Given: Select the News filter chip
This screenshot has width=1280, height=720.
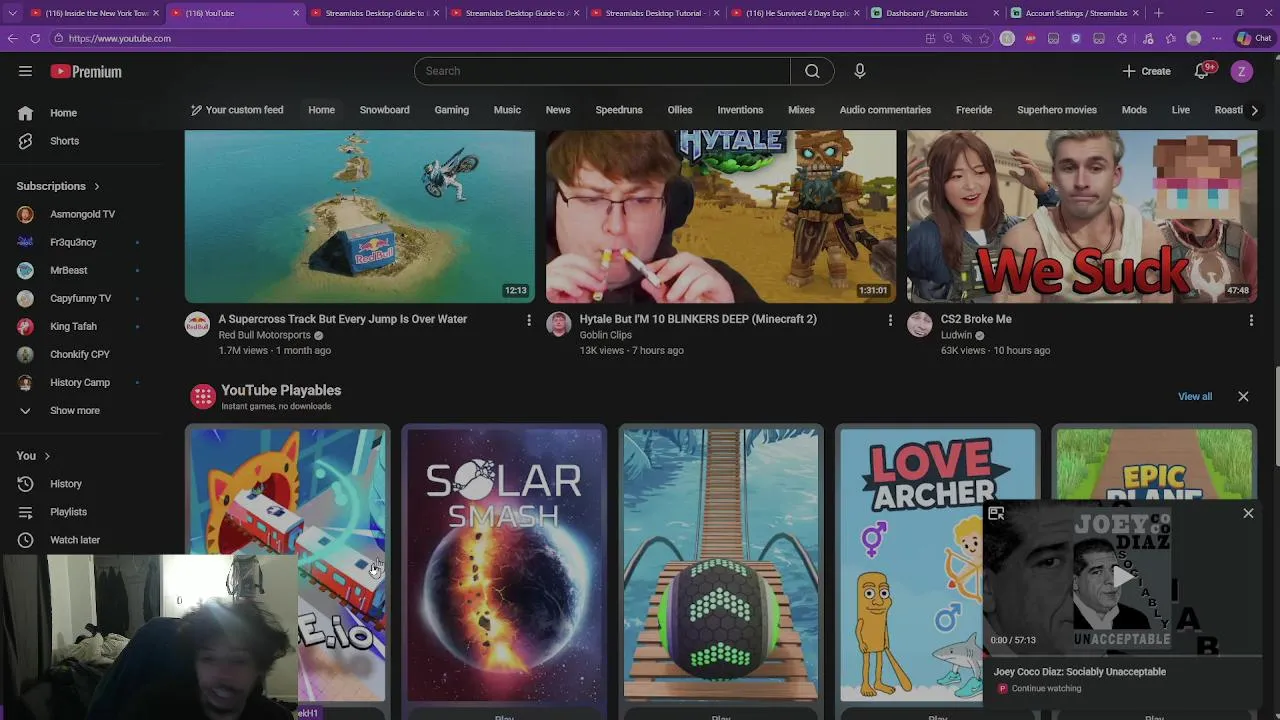Looking at the screenshot, I should coord(558,110).
